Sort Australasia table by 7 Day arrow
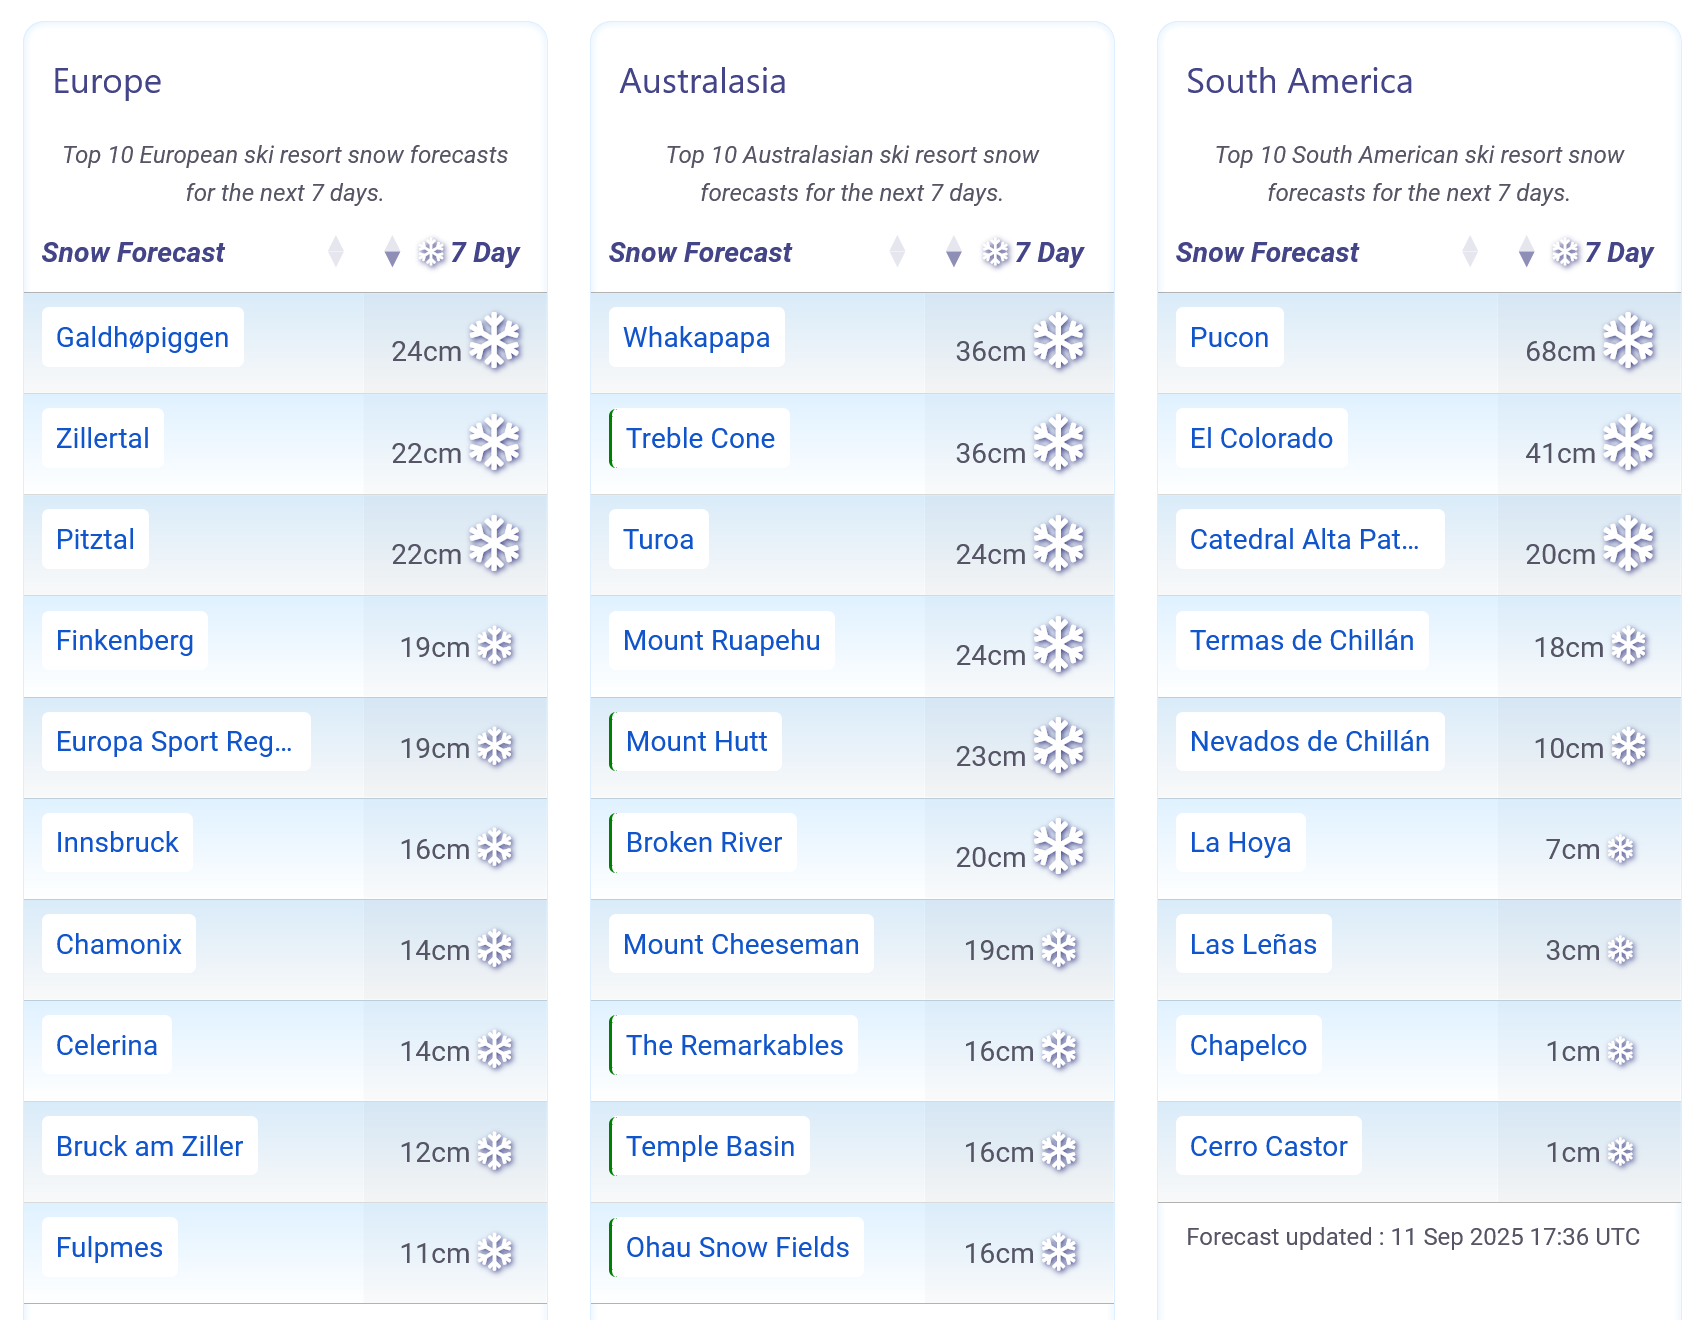This screenshot has width=1708, height=1320. 954,252
